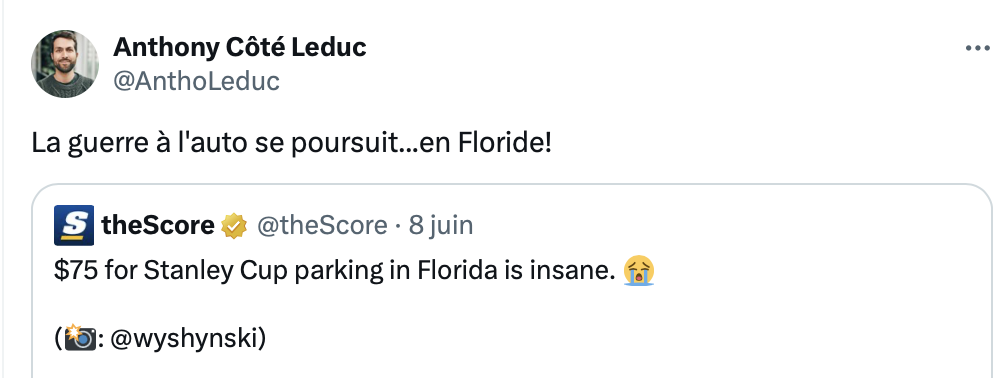Click Anthony Côté Leduc's profile photo
Viewport: 998px width, 378px height.
click(x=65, y=64)
